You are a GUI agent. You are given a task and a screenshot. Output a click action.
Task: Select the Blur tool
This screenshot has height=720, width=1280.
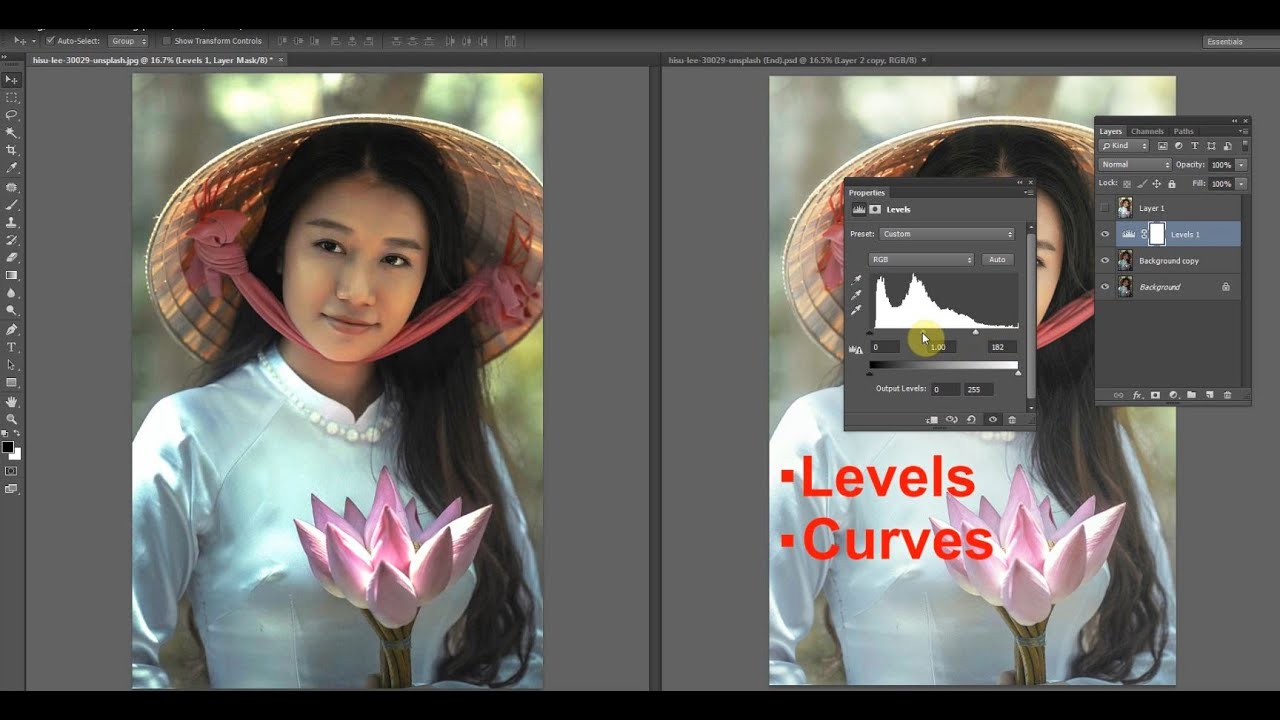click(12, 293)
